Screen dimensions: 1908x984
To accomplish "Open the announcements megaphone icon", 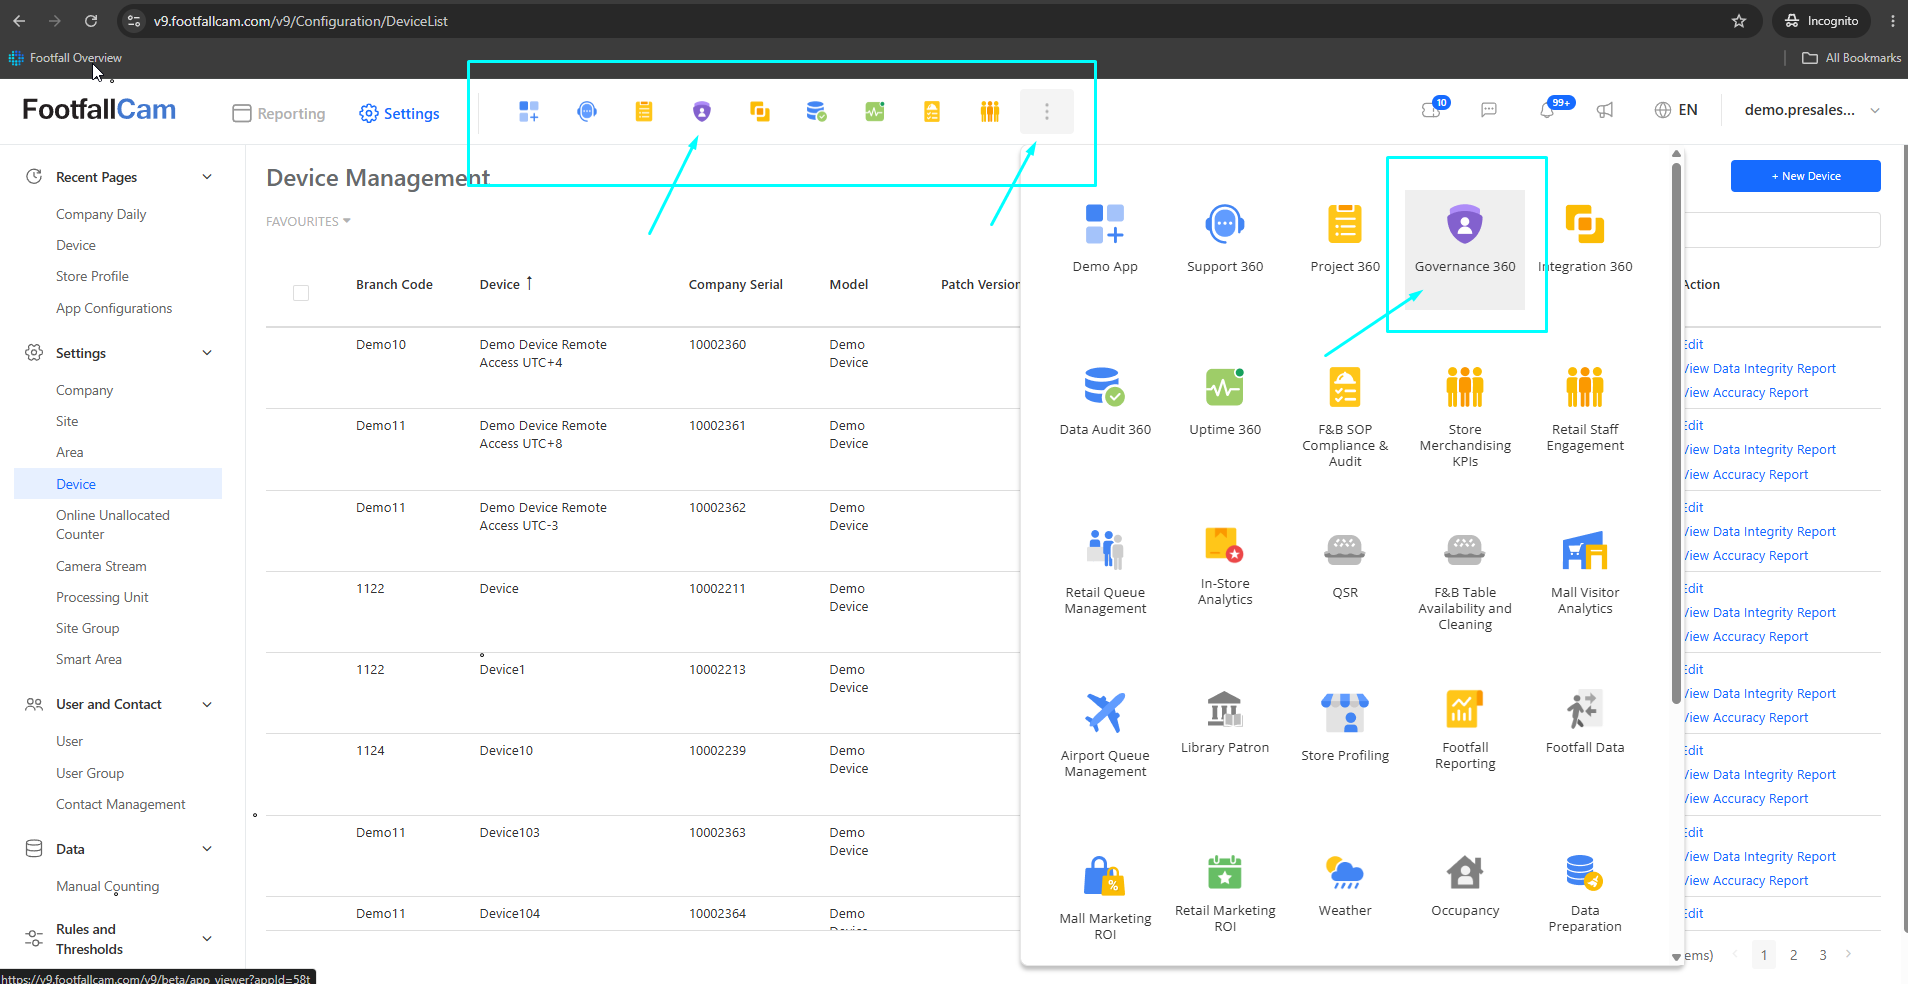I will pos(1605,110).
